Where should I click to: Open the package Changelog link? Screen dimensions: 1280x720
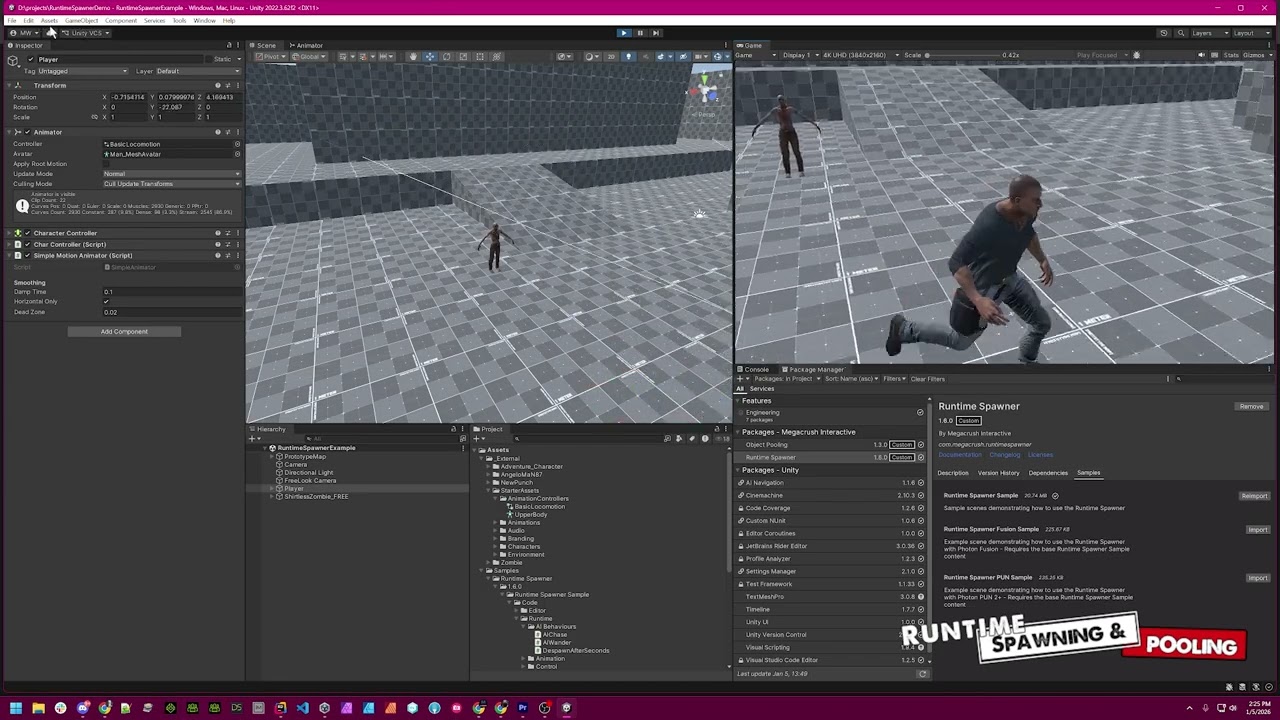point(1004,455)
